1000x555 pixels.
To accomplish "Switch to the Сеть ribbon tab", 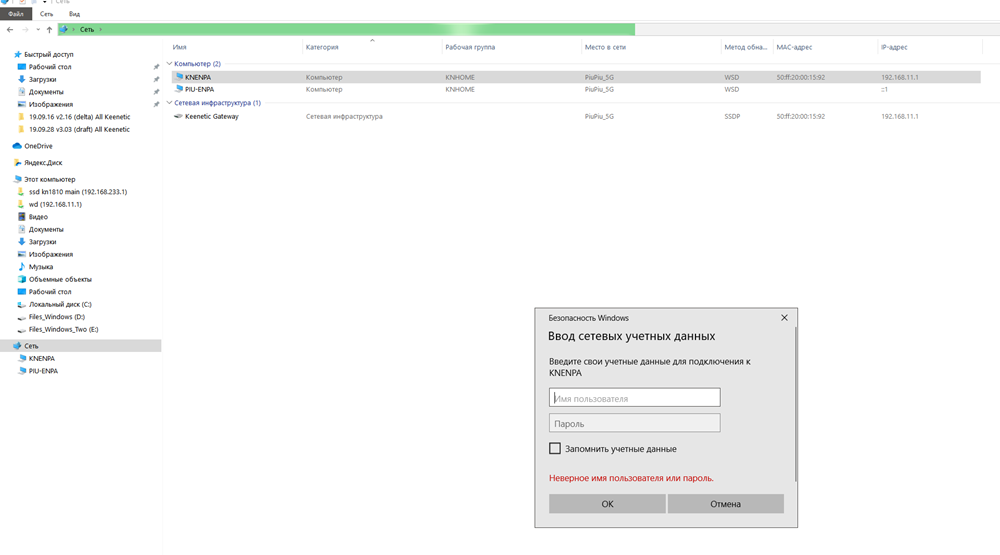I will [x=47, y=13].
